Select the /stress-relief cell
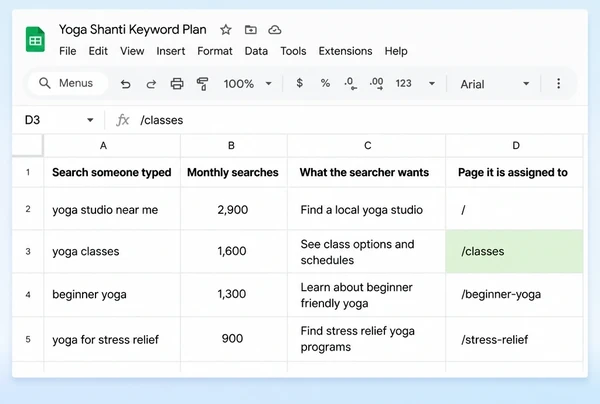Screen dimensions: 600x404 (x=515, y=339)
